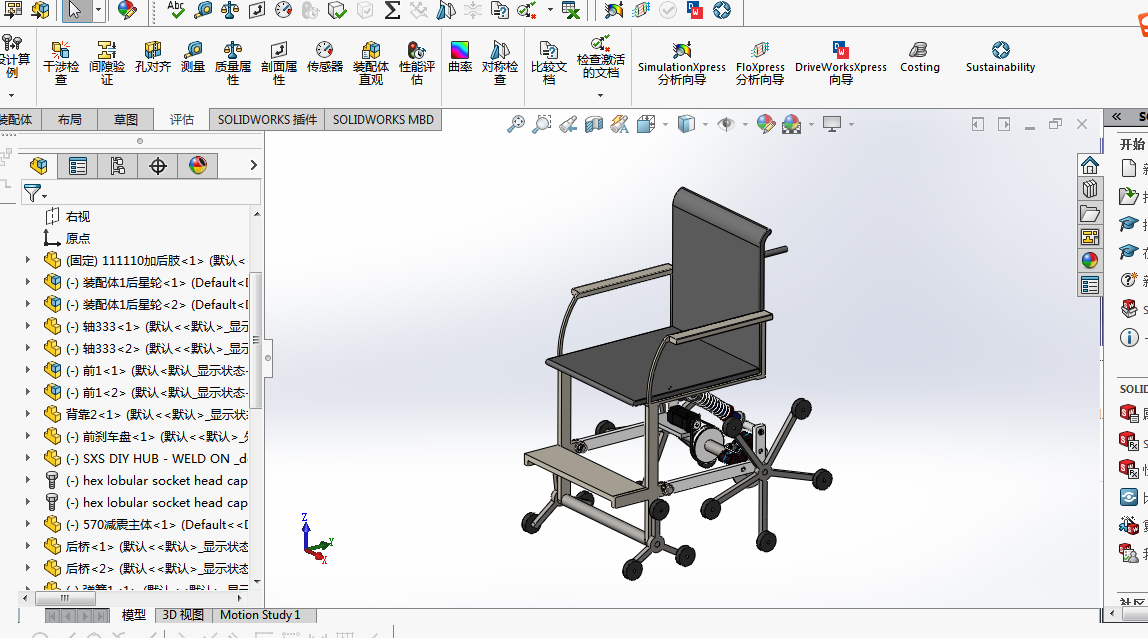Open DisplayManager color sphere tab

click(x=198, y=166)
